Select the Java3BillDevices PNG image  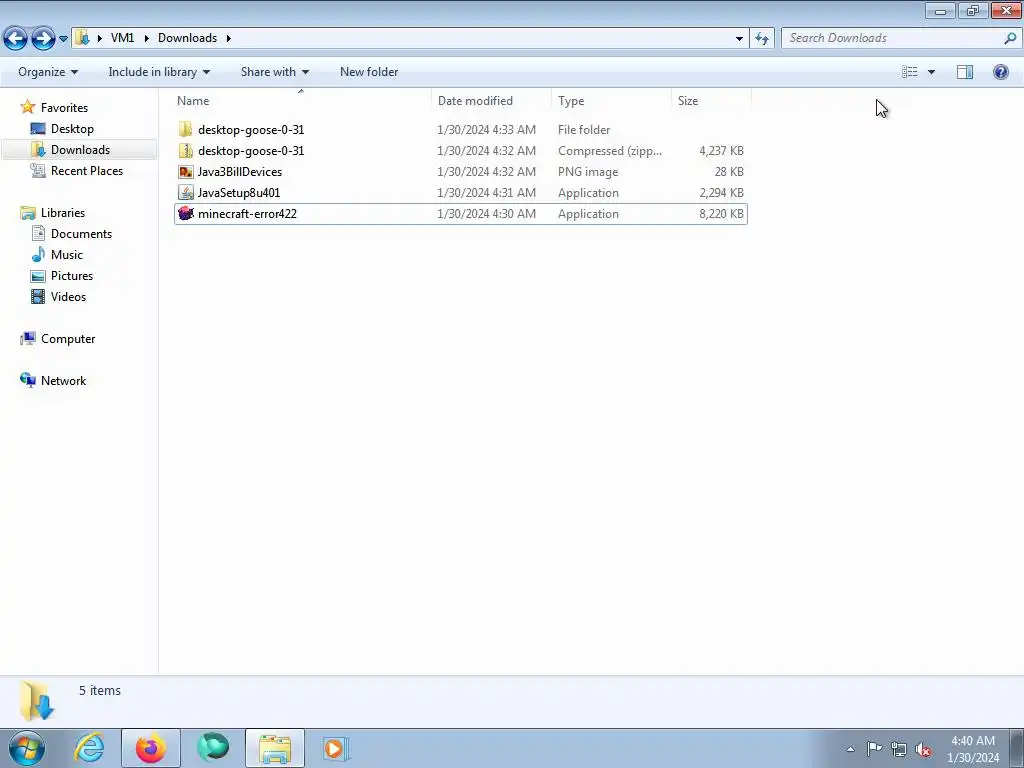[x=460, y=172]
